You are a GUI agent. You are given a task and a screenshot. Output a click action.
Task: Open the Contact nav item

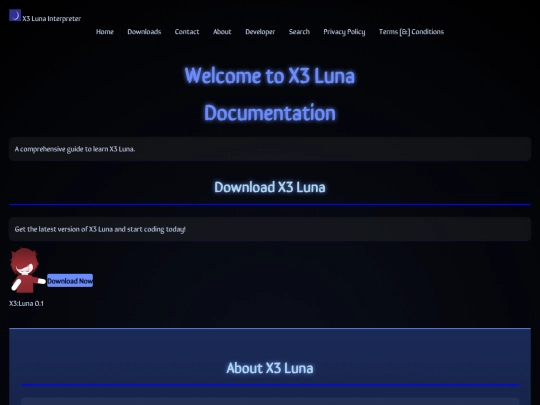click(x=187, y=32)
